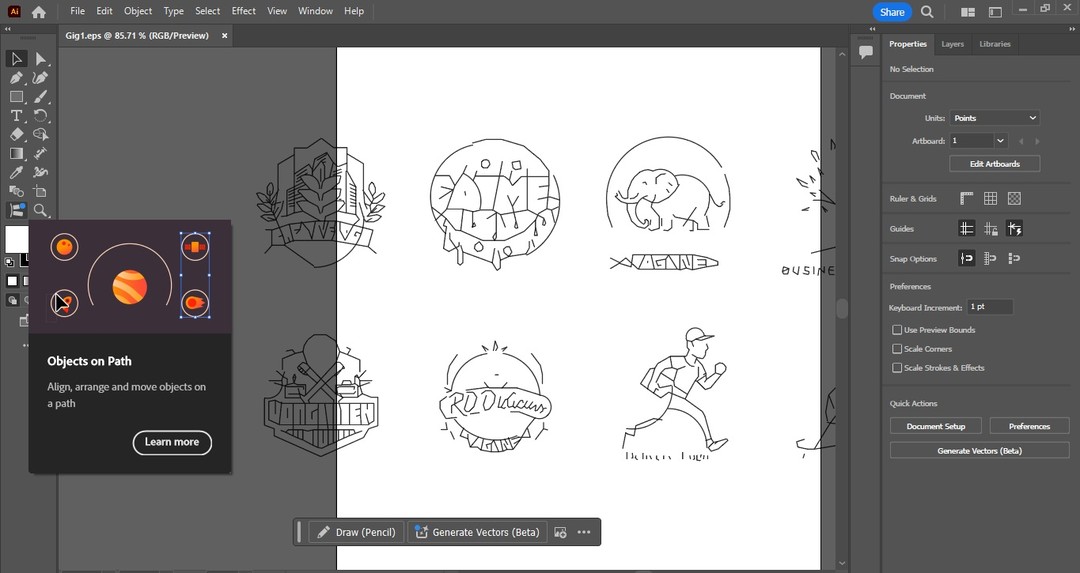This screenshot has height=573, width=1080.
Task: Click the Share button
Action: pyautogui.click(x=892, y=12)
